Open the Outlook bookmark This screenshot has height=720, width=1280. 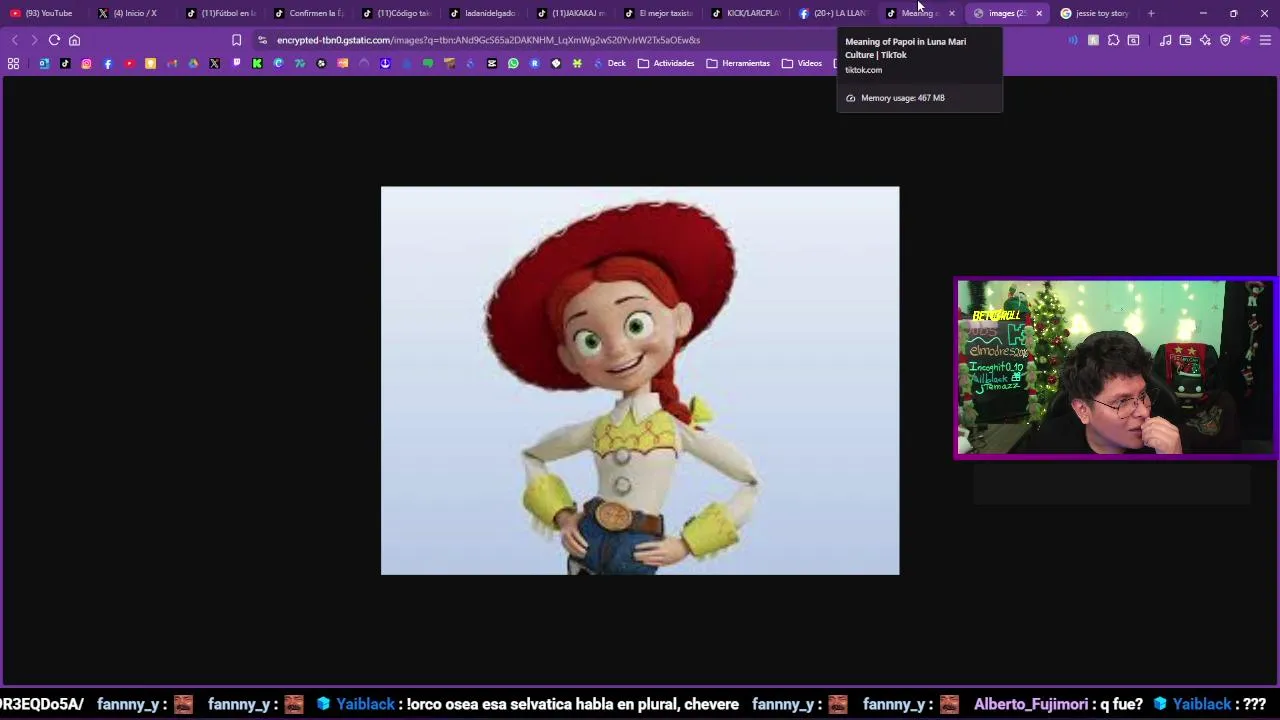(44, 63)
